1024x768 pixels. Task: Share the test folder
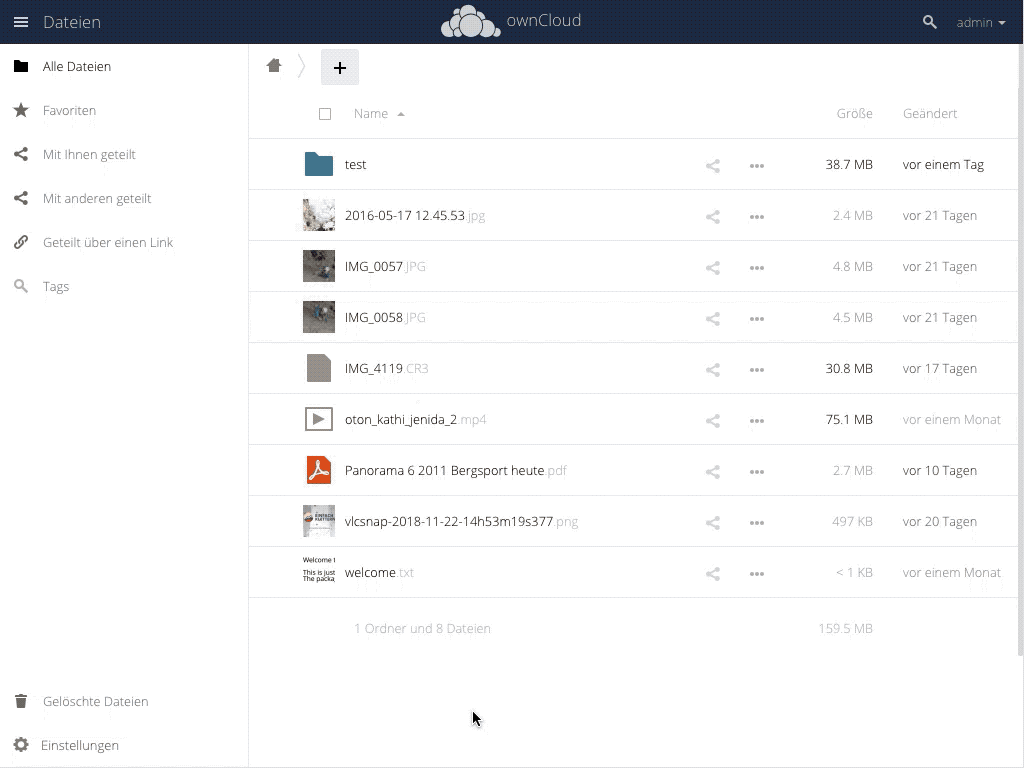click(712, 165)
